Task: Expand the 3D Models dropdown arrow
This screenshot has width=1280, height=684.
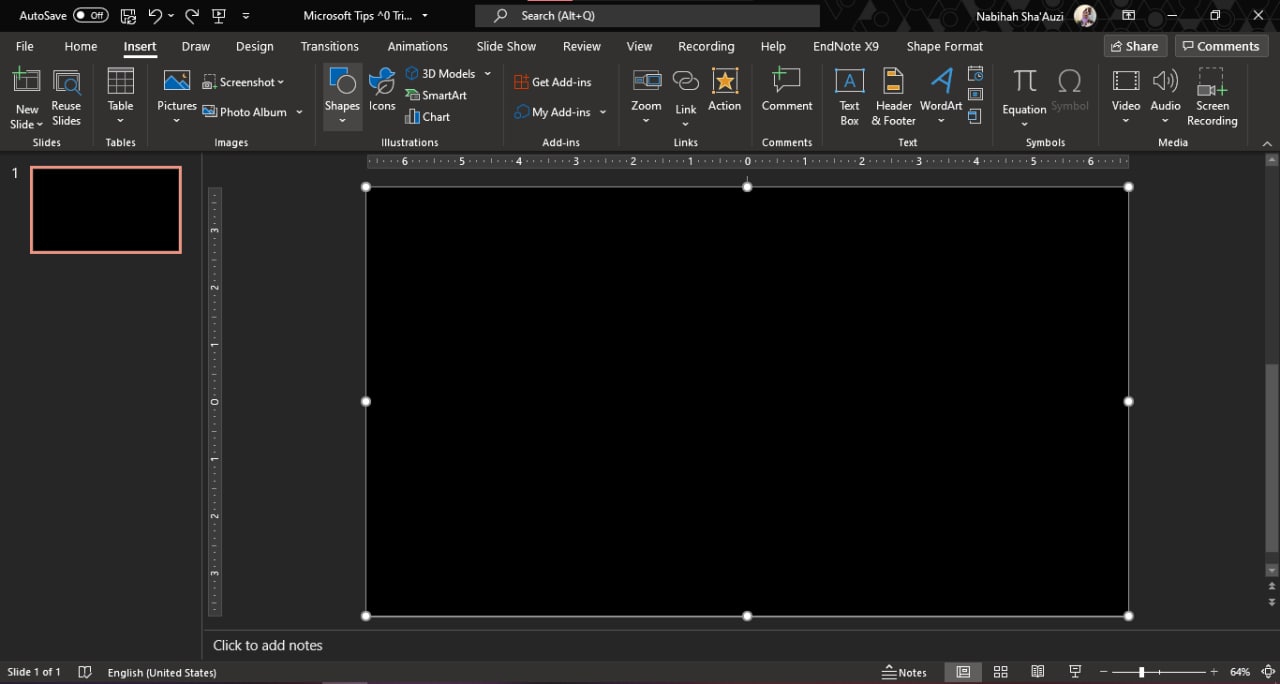Action: (x=488, y=73)
